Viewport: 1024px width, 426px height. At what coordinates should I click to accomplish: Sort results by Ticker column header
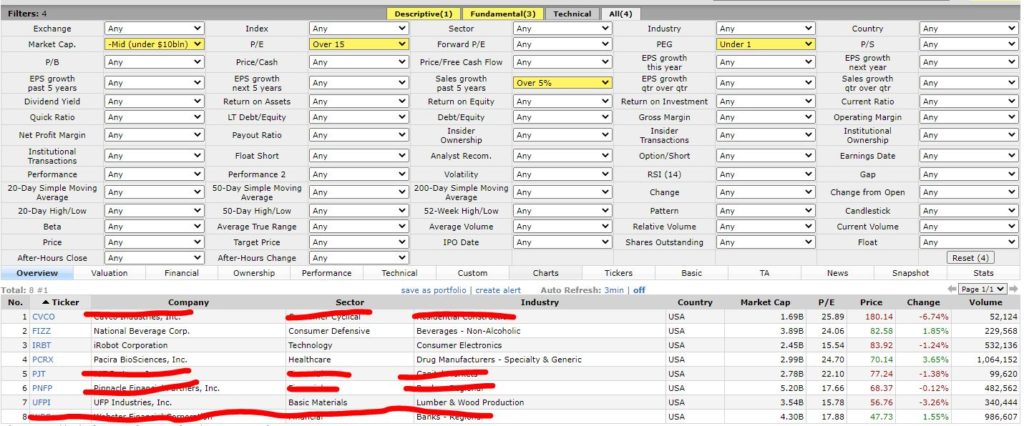(x=60, y=303)
